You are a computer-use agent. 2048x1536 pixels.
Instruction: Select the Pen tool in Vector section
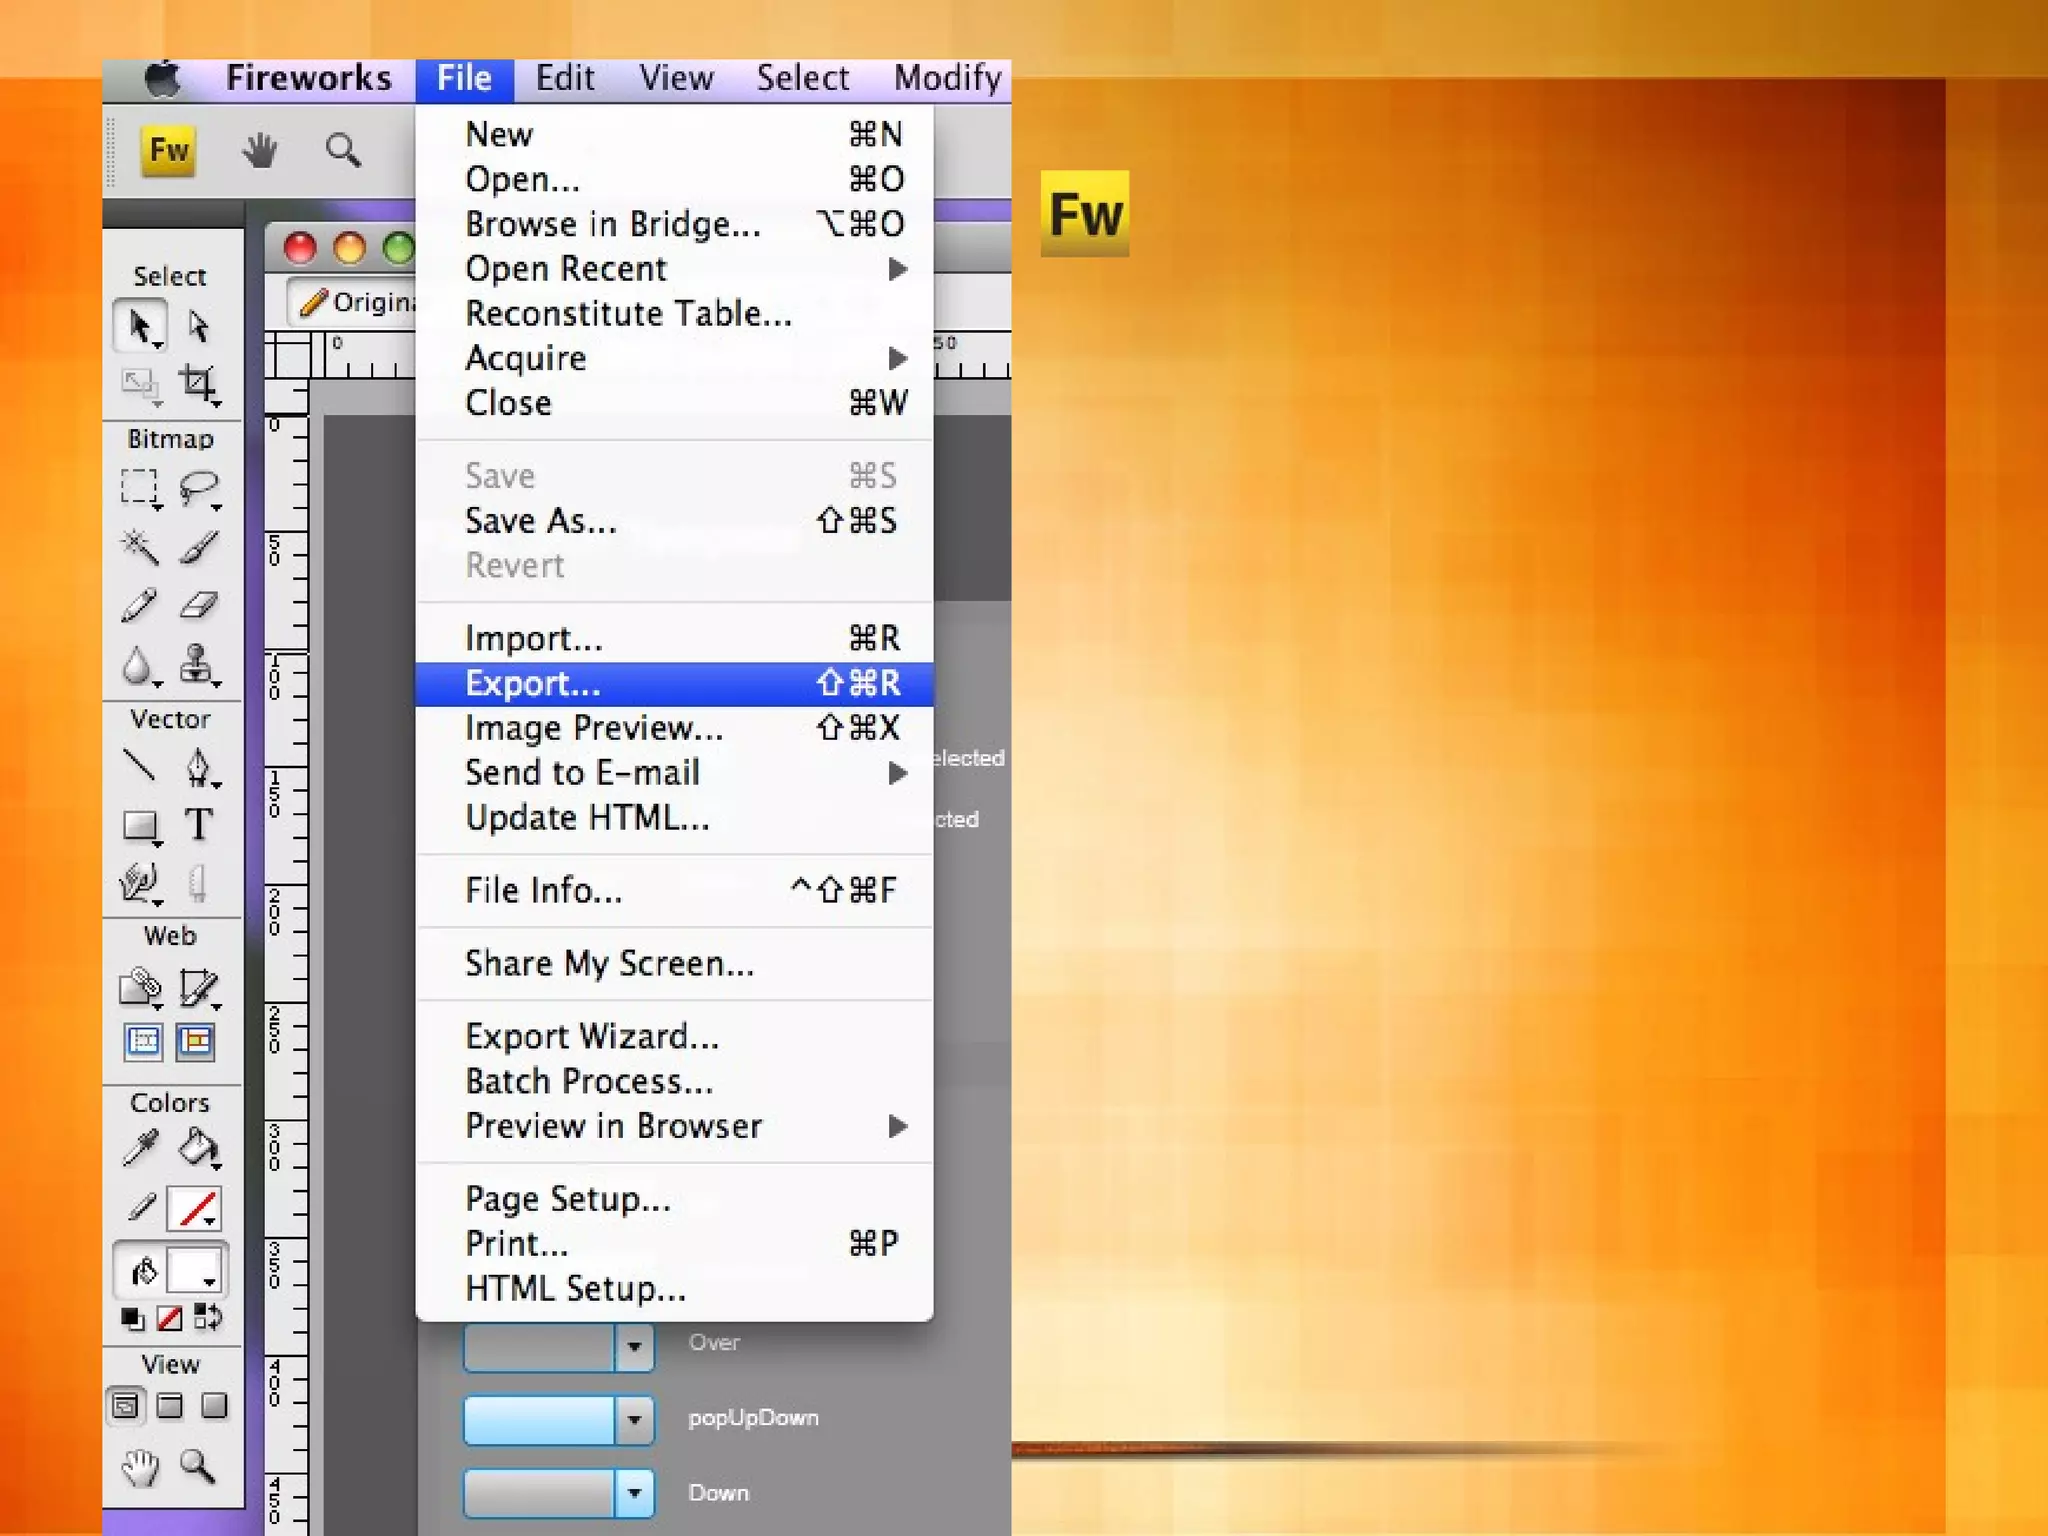[198, 768]
